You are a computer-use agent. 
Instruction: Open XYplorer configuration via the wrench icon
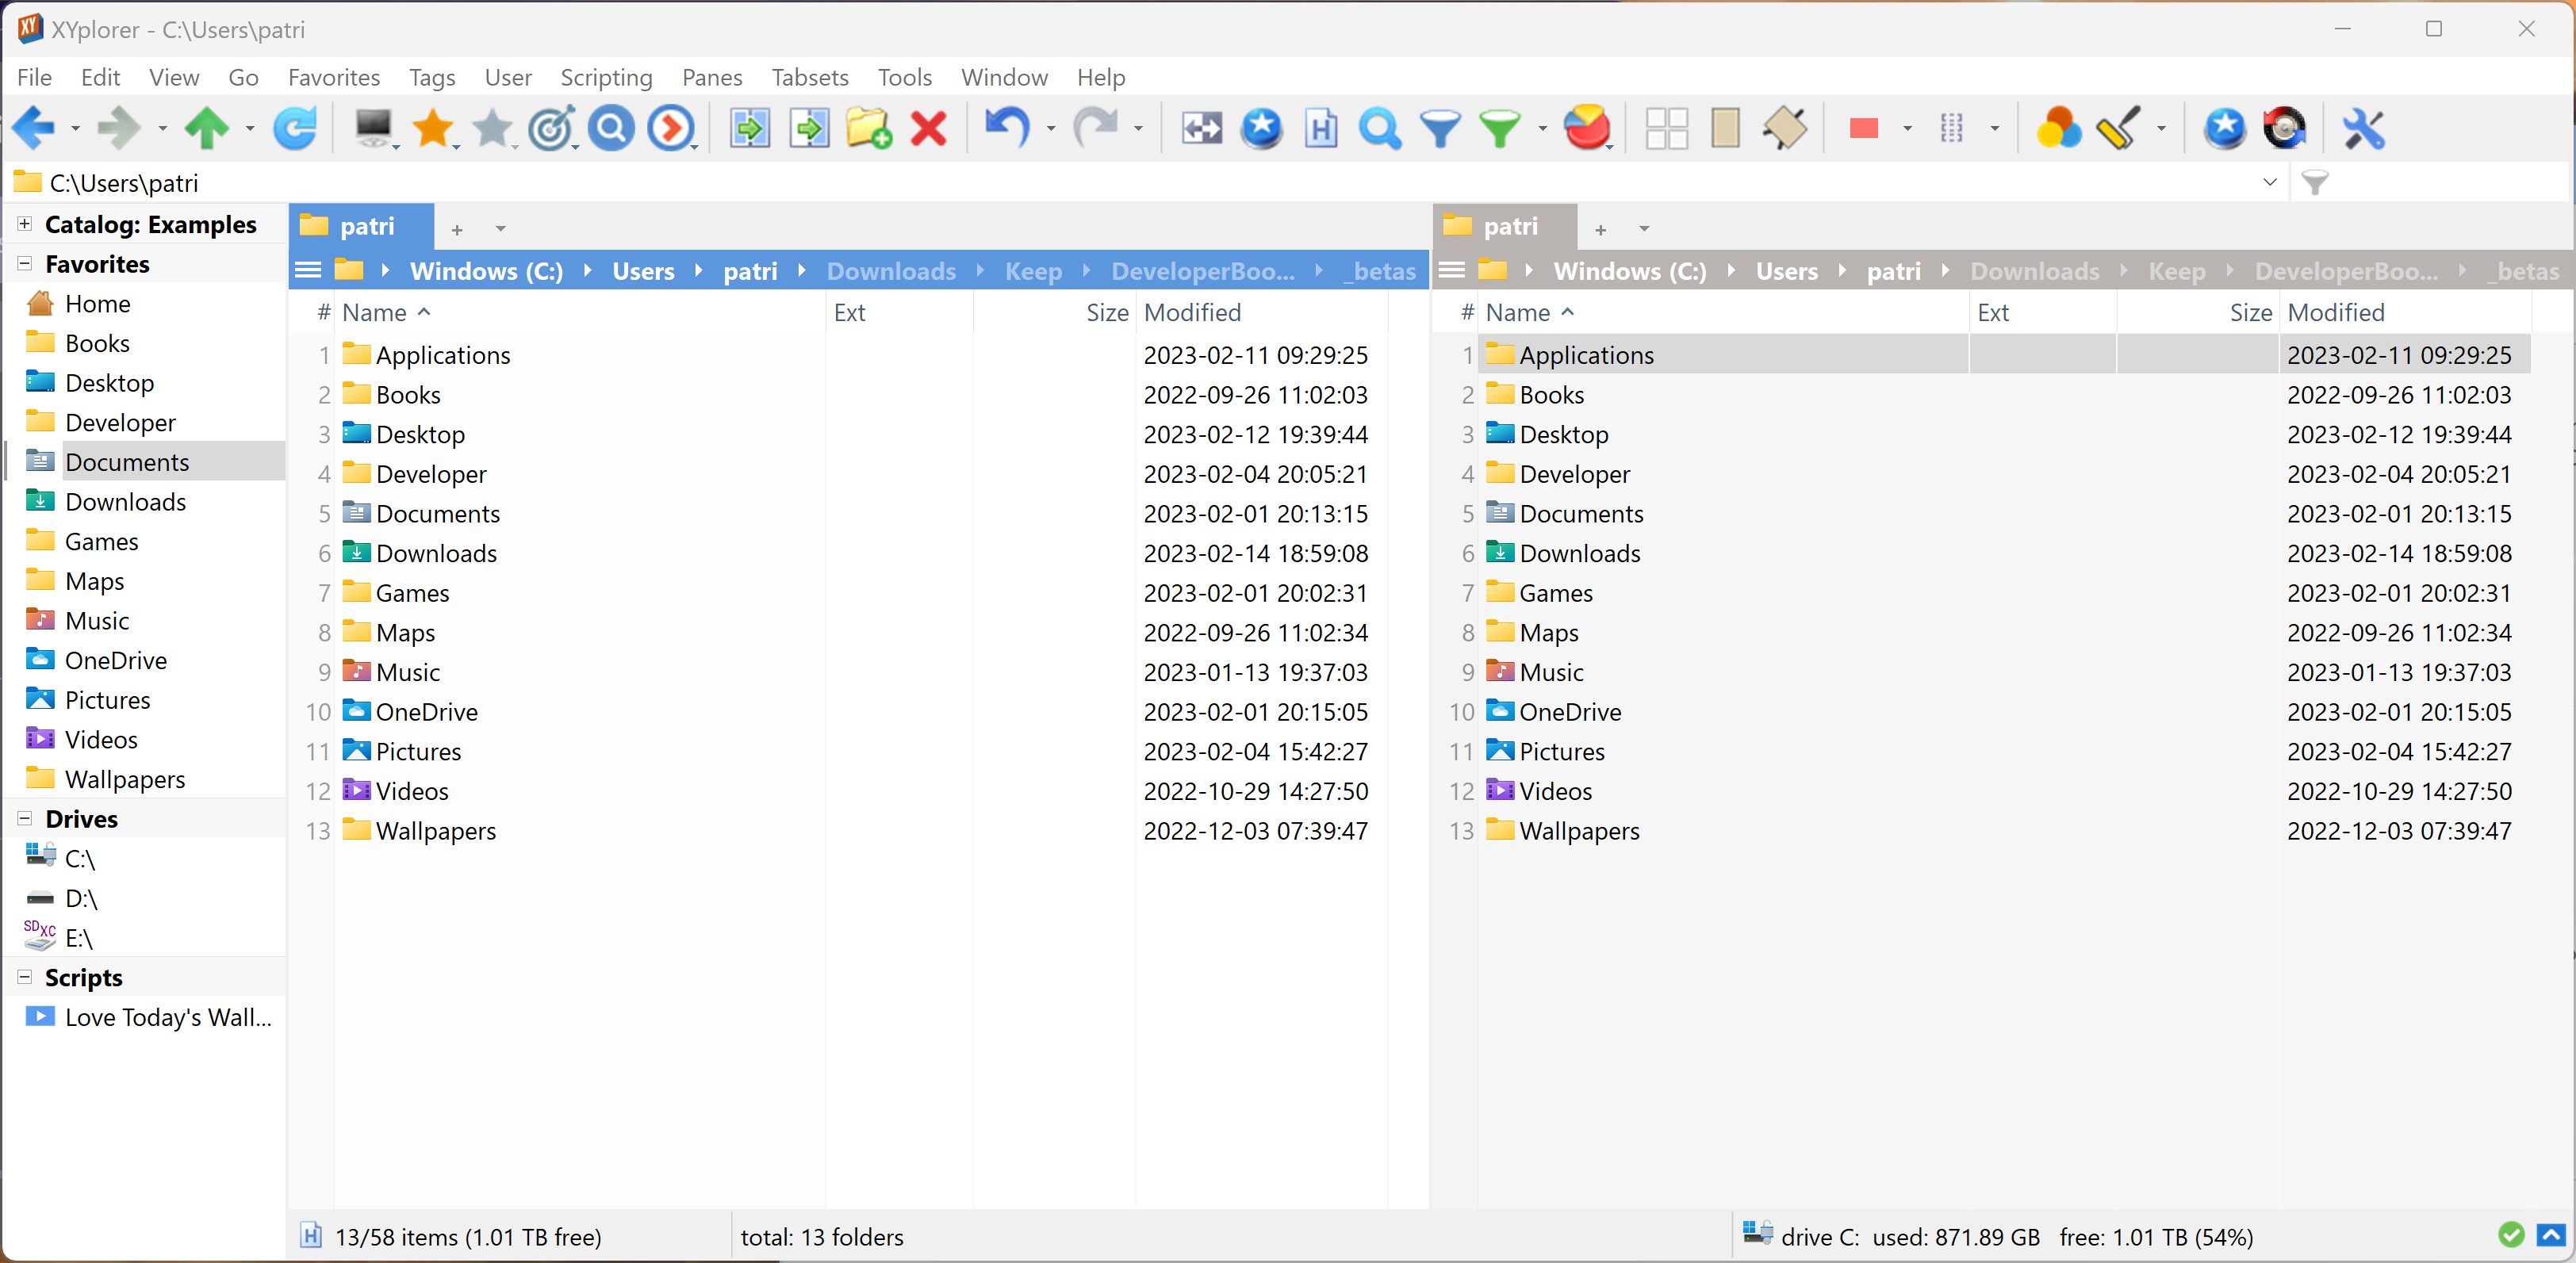(2363, 128)
